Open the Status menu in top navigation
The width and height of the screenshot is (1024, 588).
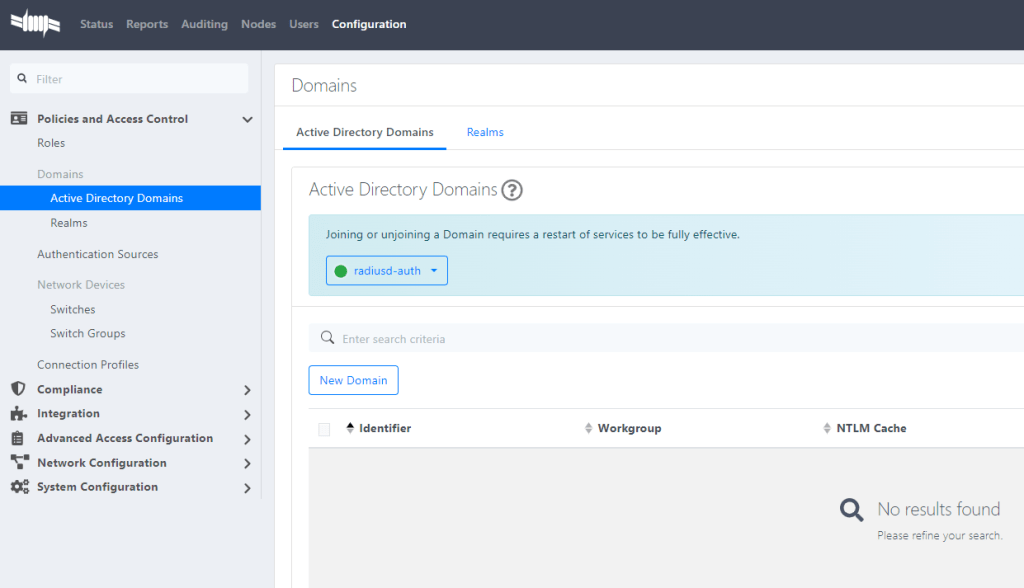coord(97,24)
